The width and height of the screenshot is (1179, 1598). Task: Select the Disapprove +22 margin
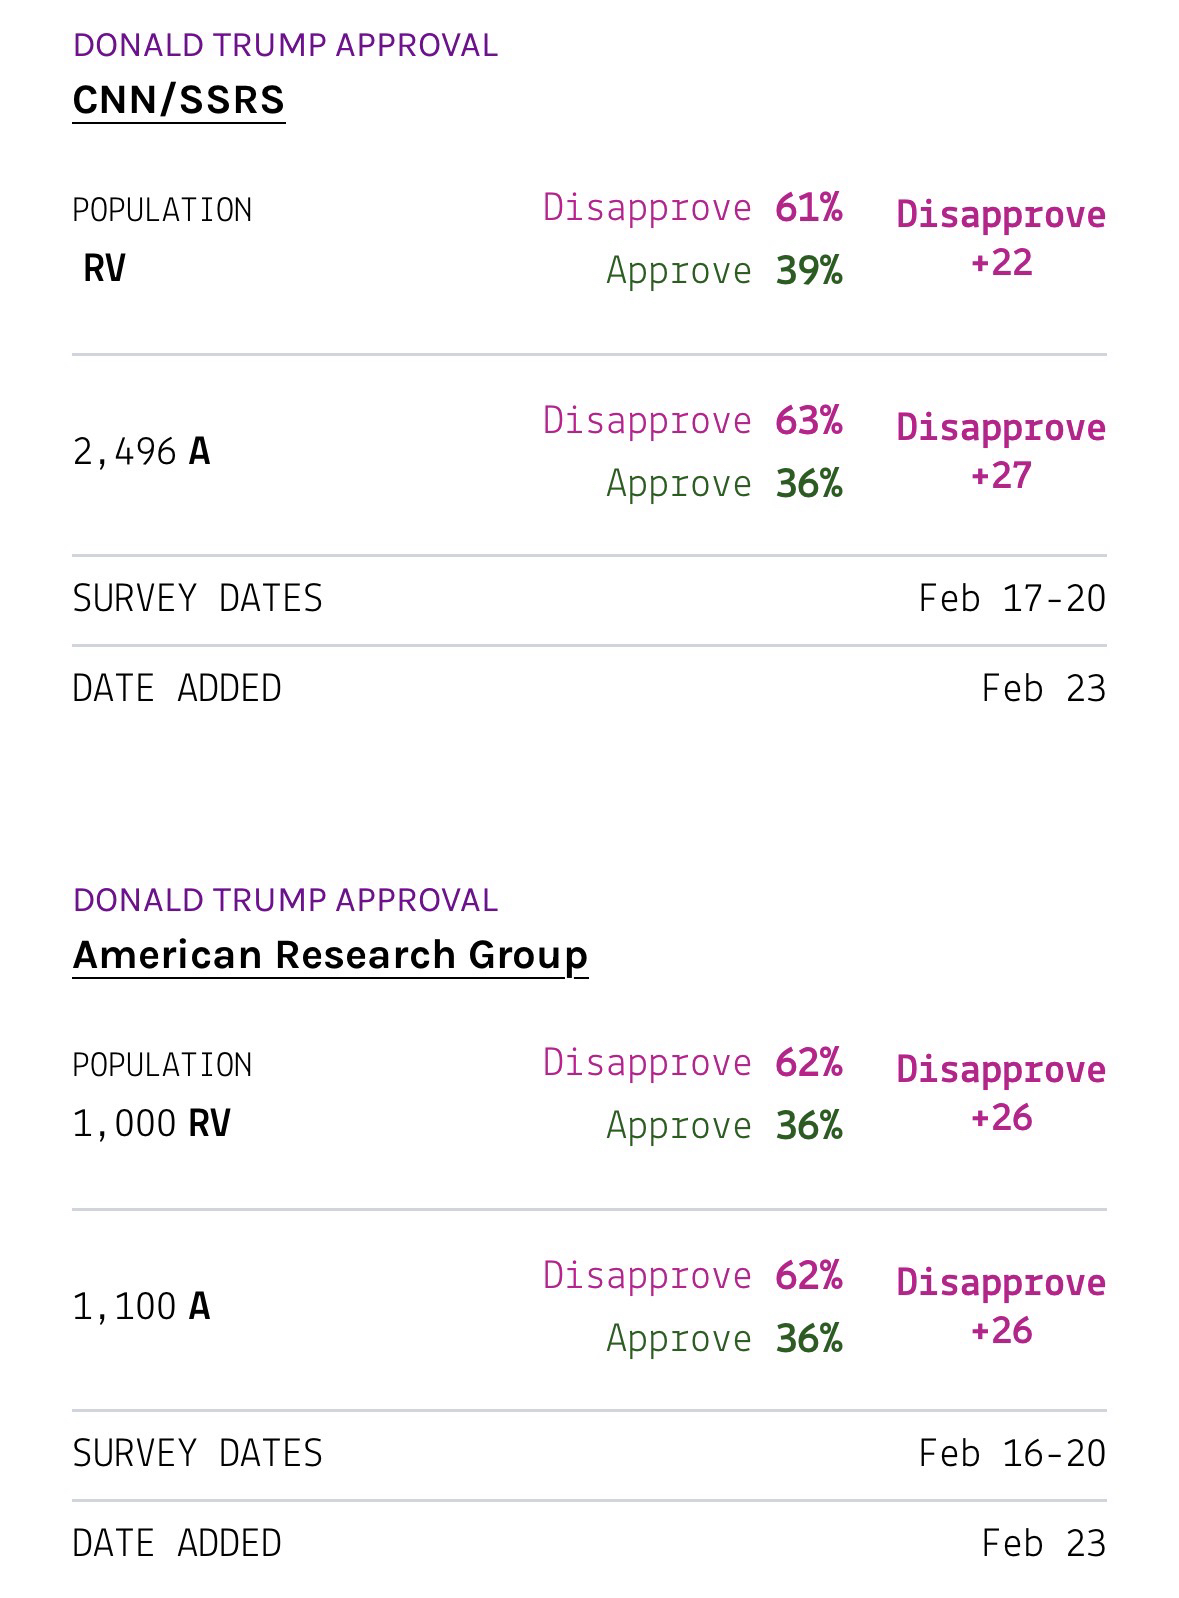(1001, 238)
